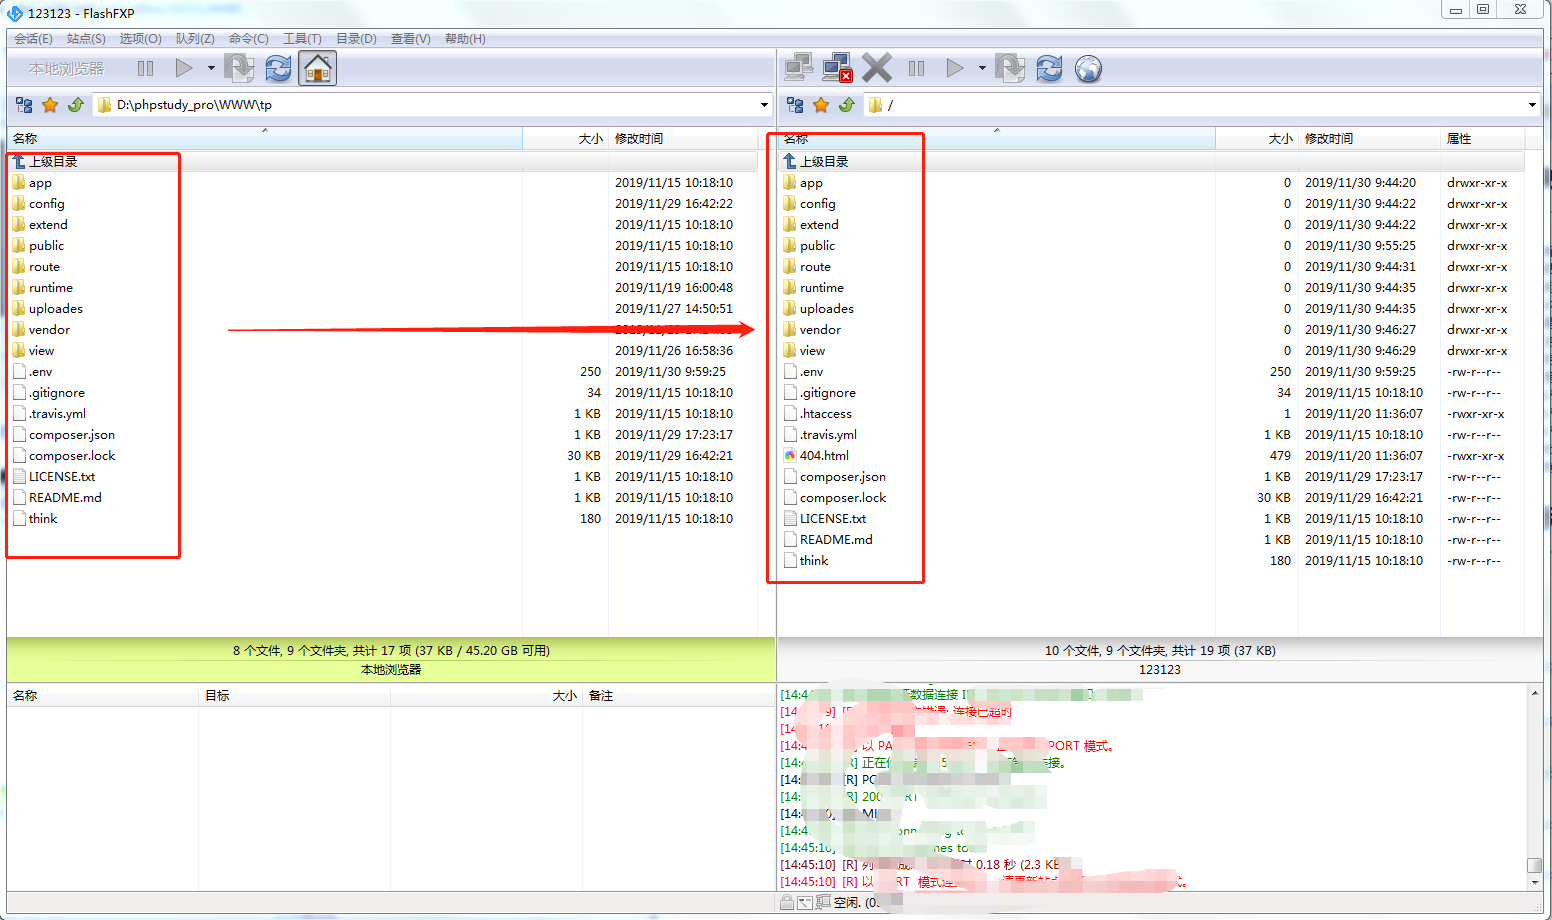Select remote README.md file
The height and width of the screenshot is (920, 1552).
point(836,540)
